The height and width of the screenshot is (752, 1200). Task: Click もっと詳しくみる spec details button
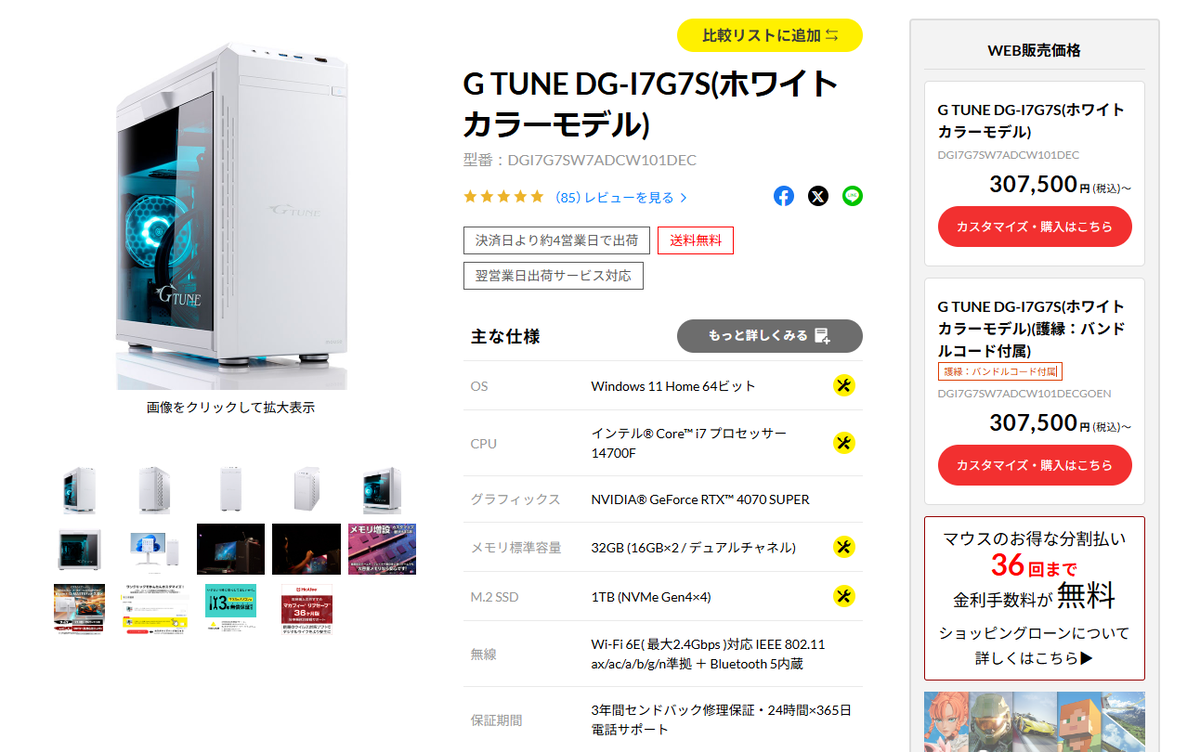click(770, 336)
